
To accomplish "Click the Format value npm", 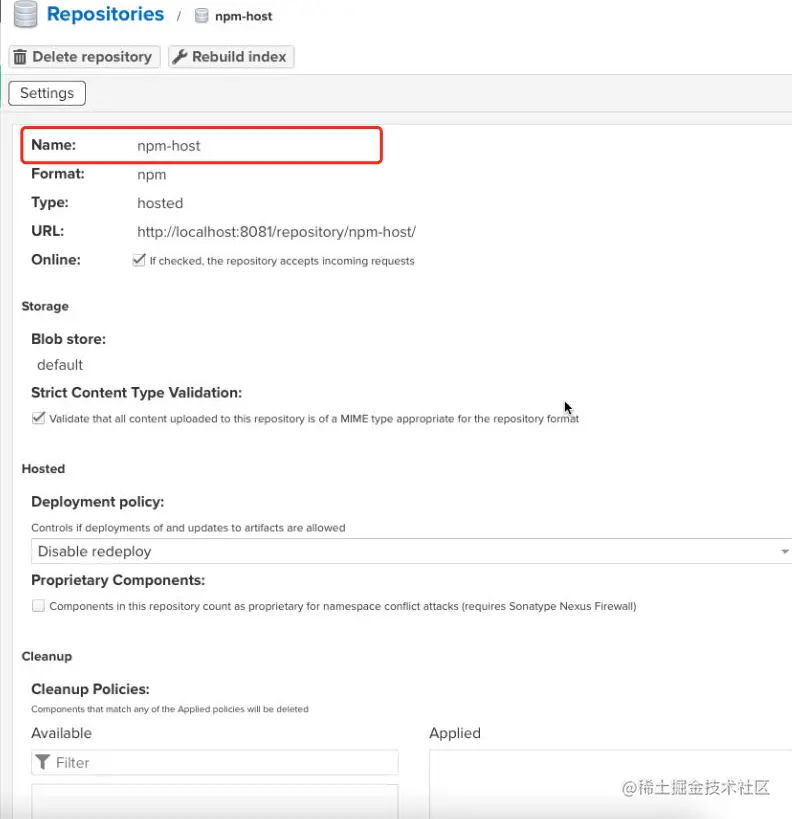I will (x=152, y=175).
